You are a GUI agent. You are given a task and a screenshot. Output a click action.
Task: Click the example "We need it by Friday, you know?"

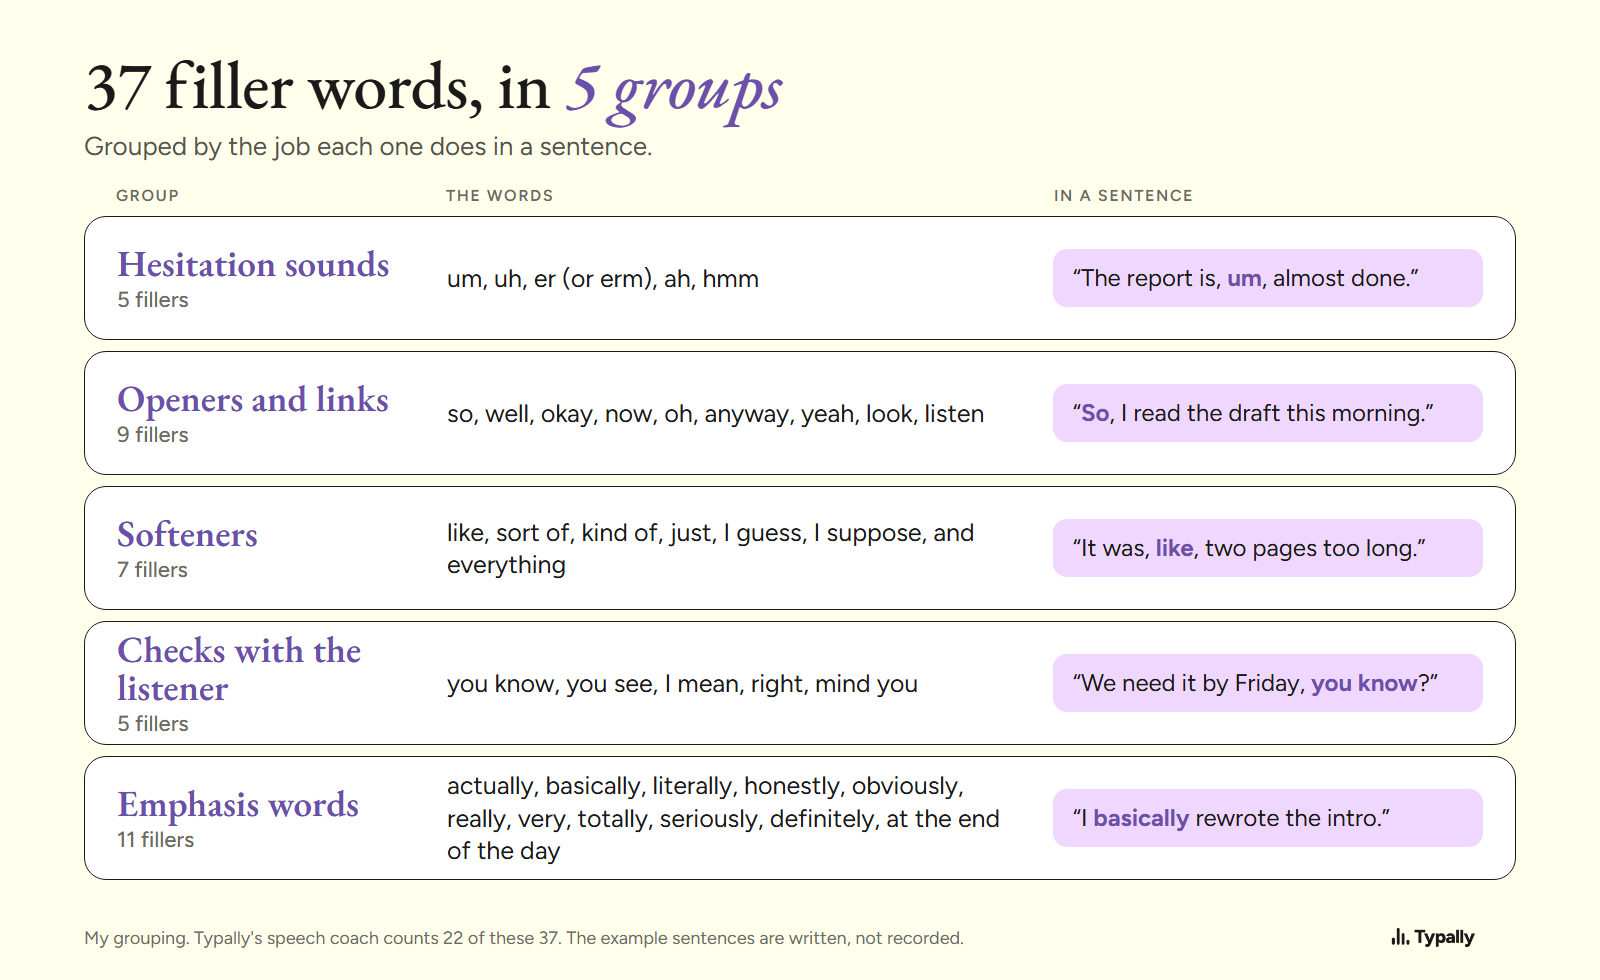tap(1268, 683)
